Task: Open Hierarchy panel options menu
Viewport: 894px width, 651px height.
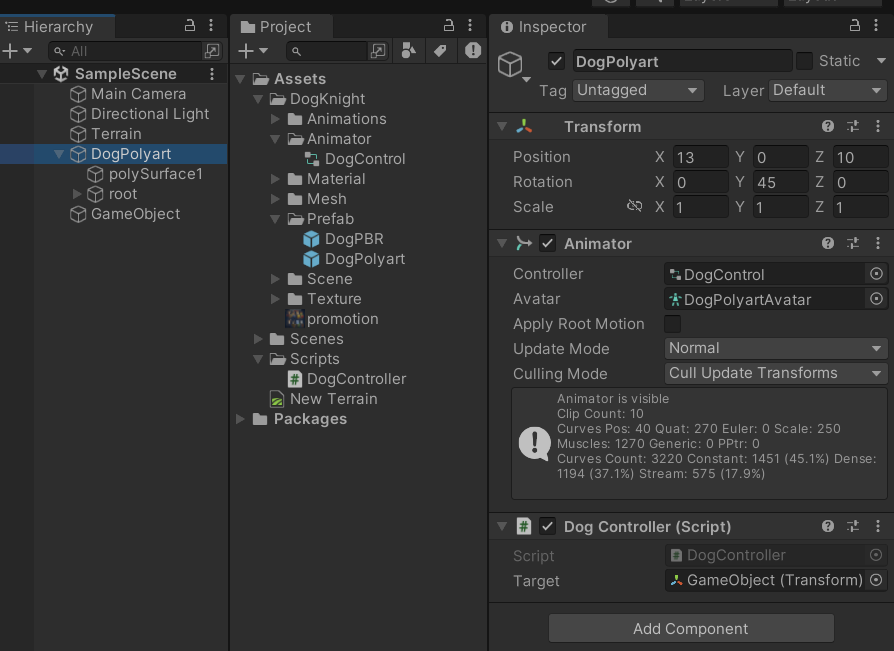Action: 211,25
